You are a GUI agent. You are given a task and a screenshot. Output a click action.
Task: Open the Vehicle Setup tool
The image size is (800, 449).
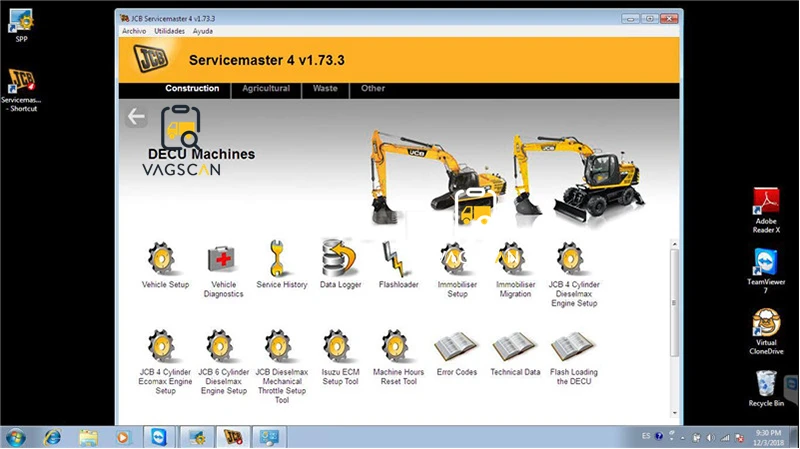pos(165,266)
